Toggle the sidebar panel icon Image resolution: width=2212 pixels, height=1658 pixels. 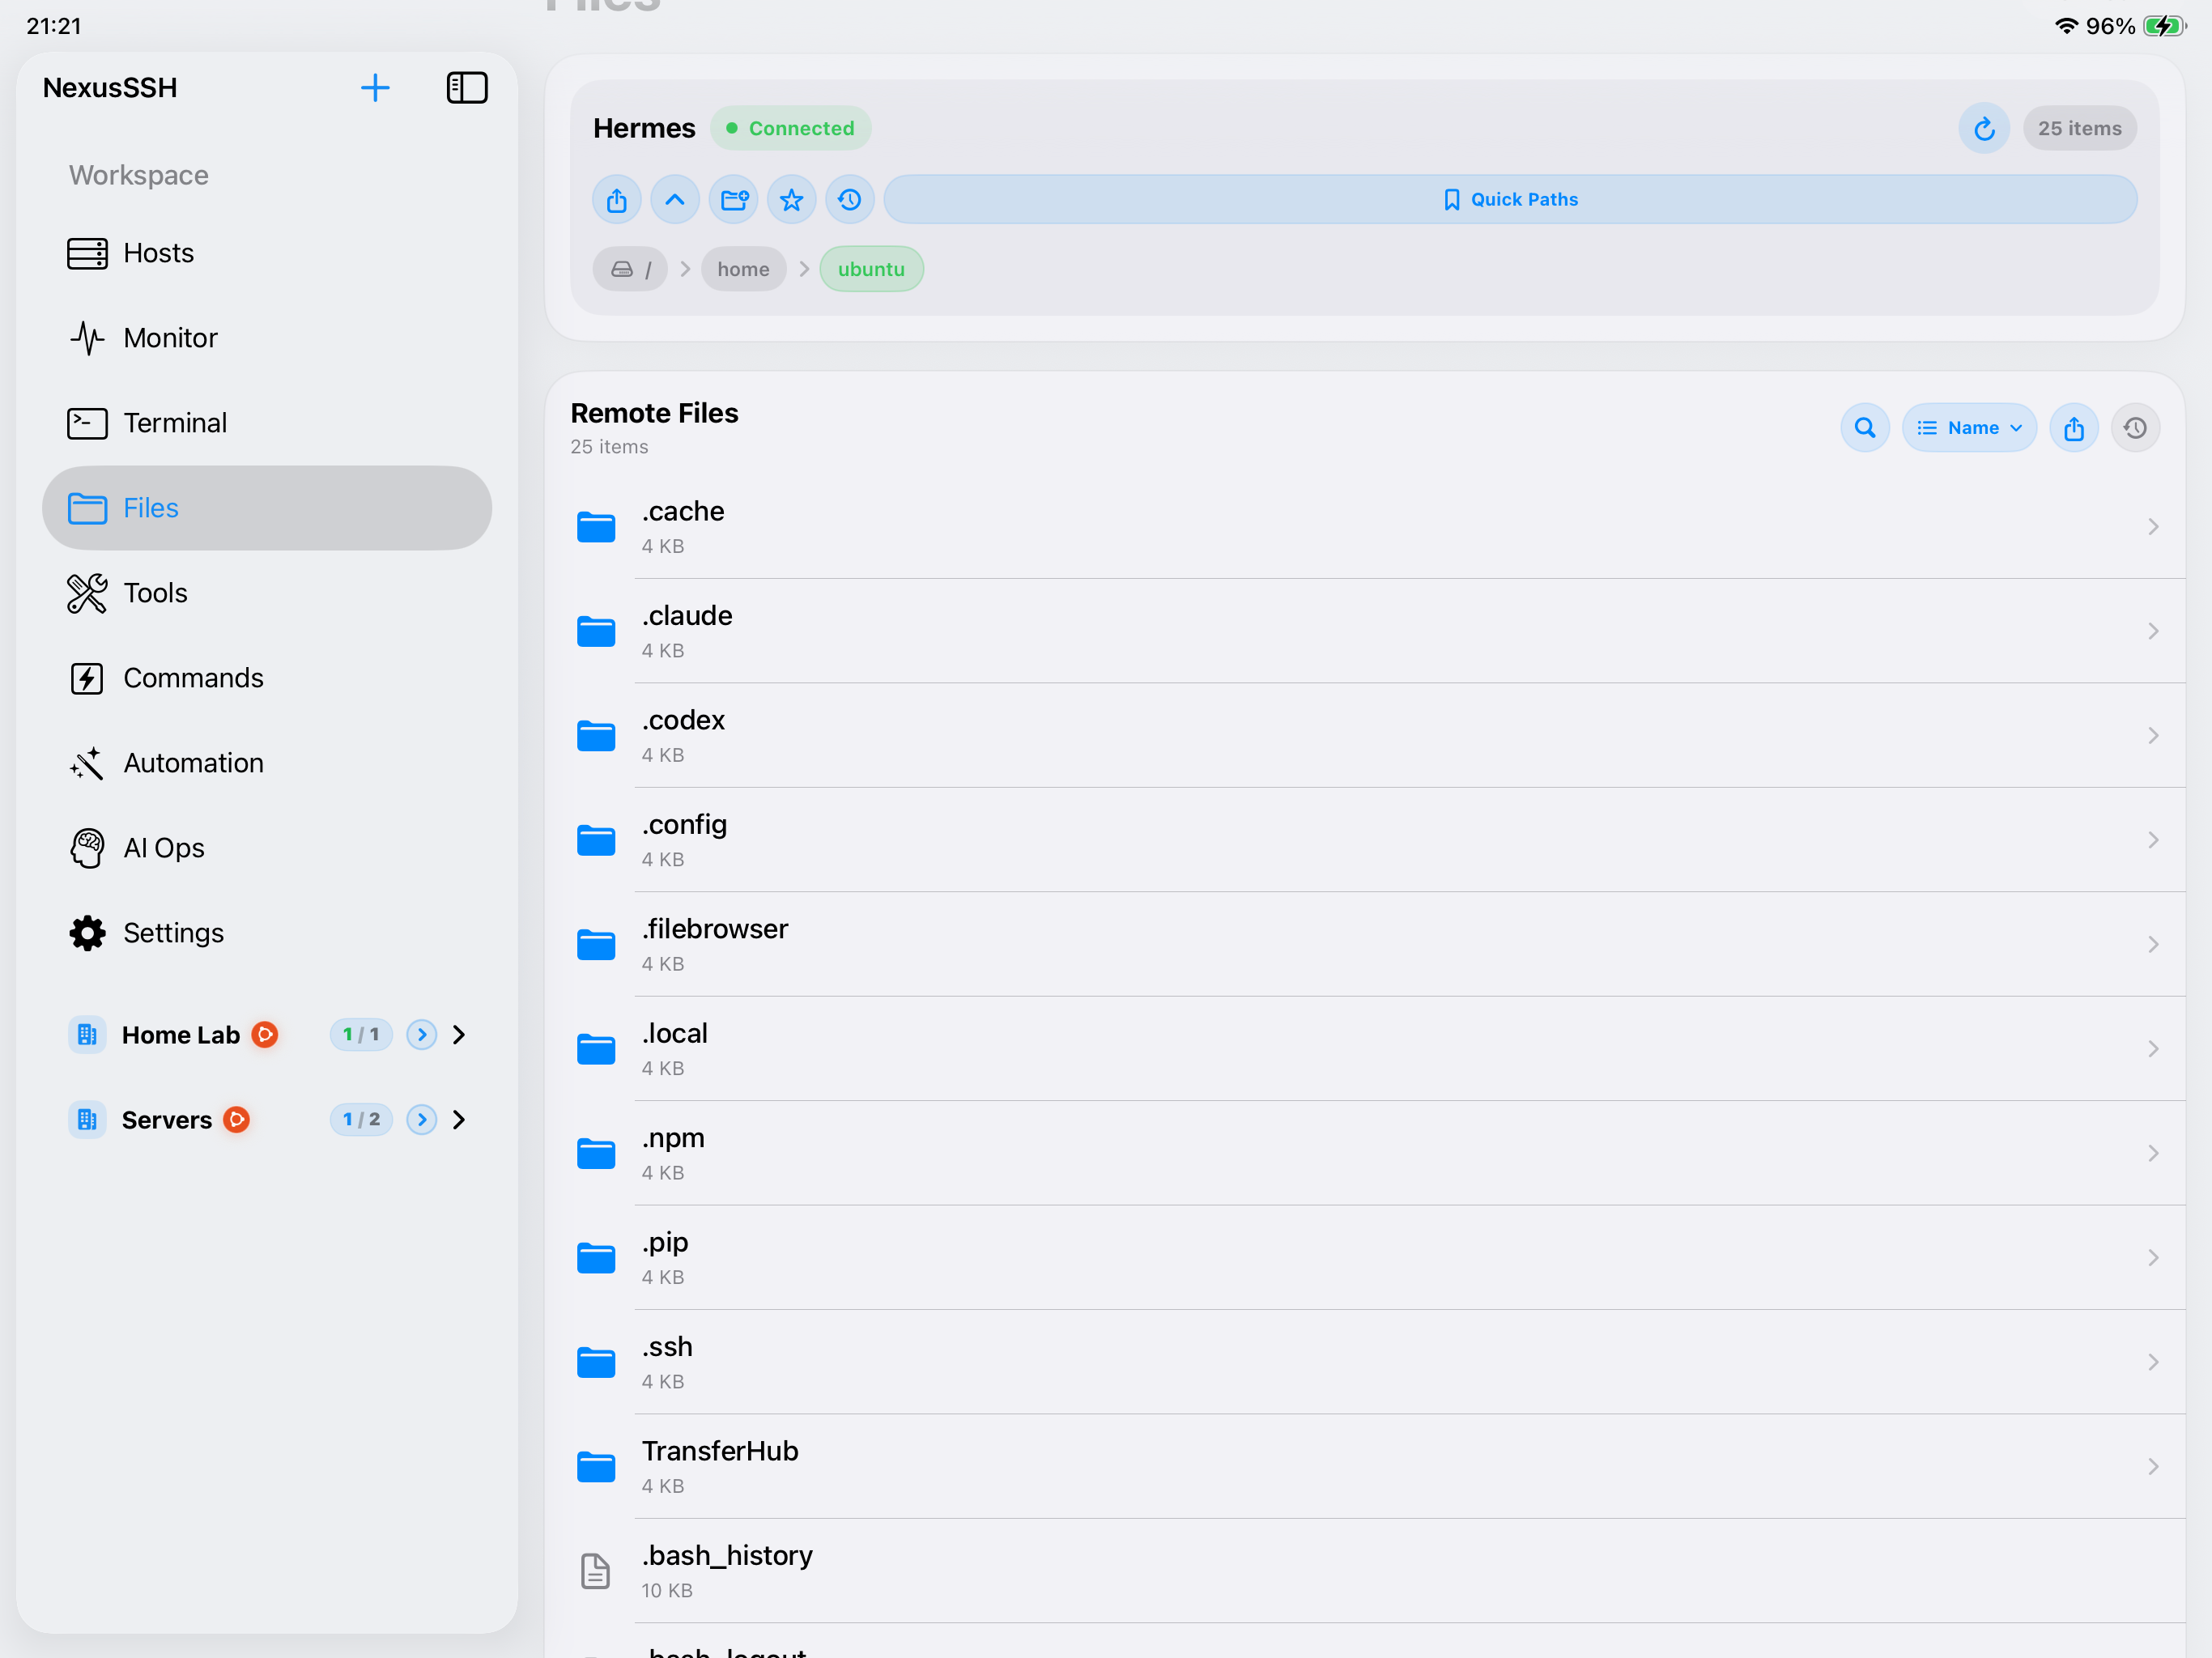pyautogui.click(x=467, y=88)
